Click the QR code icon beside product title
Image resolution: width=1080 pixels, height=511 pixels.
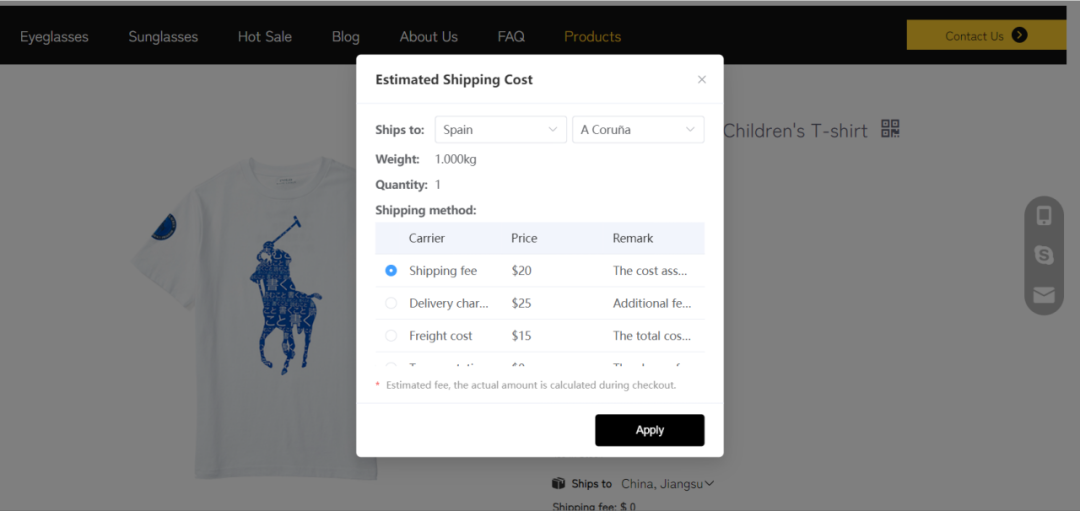(x=890, y=128)
